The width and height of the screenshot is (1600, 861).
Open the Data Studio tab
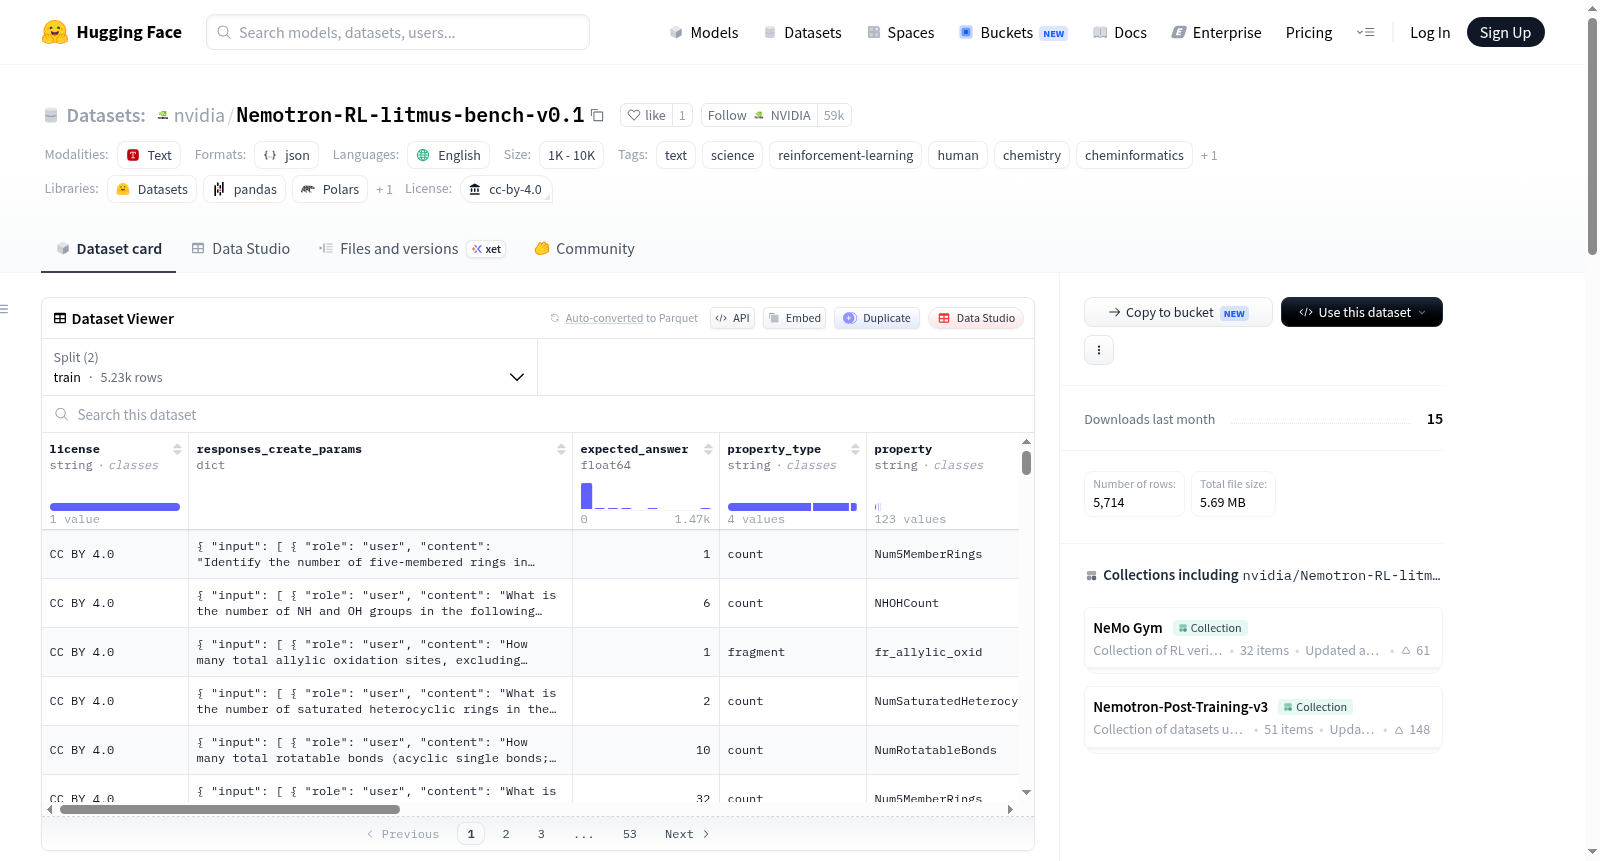(241, 249)
